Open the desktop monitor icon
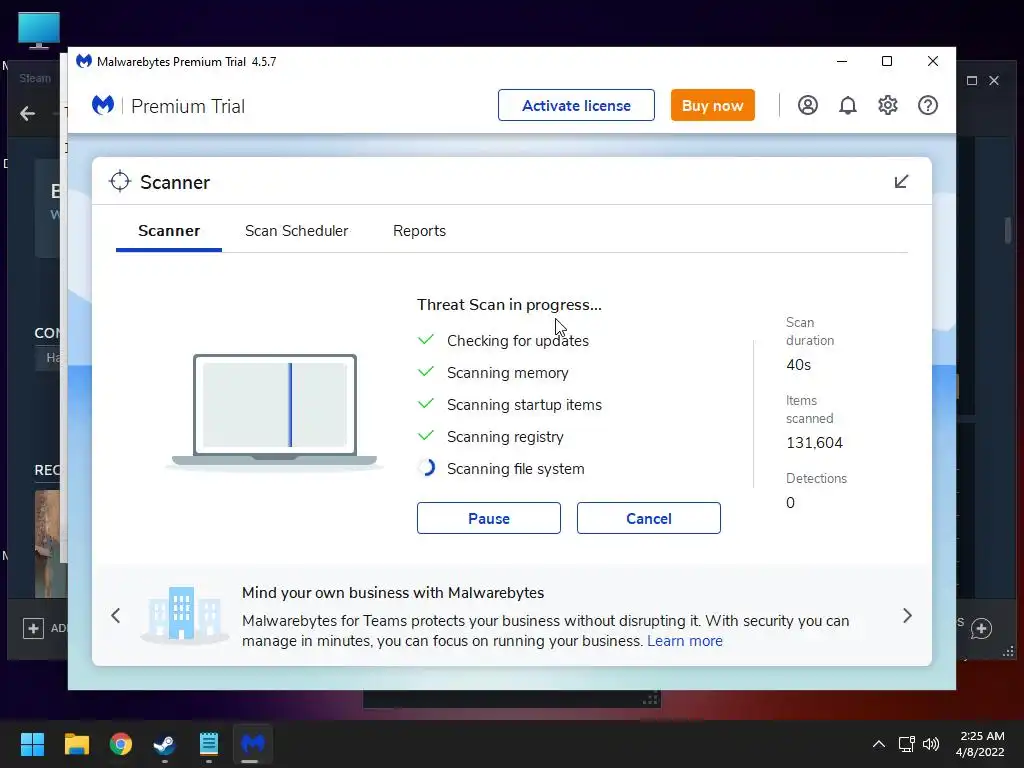The width and height of the screenshot is (1024, 768). tap(39, 30)
